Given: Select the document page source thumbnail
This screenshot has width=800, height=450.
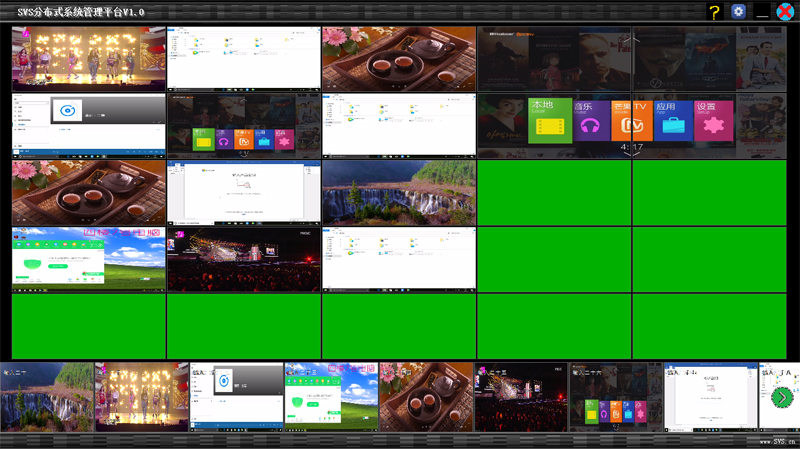Looking at the screenshot, I should [710, 397].
